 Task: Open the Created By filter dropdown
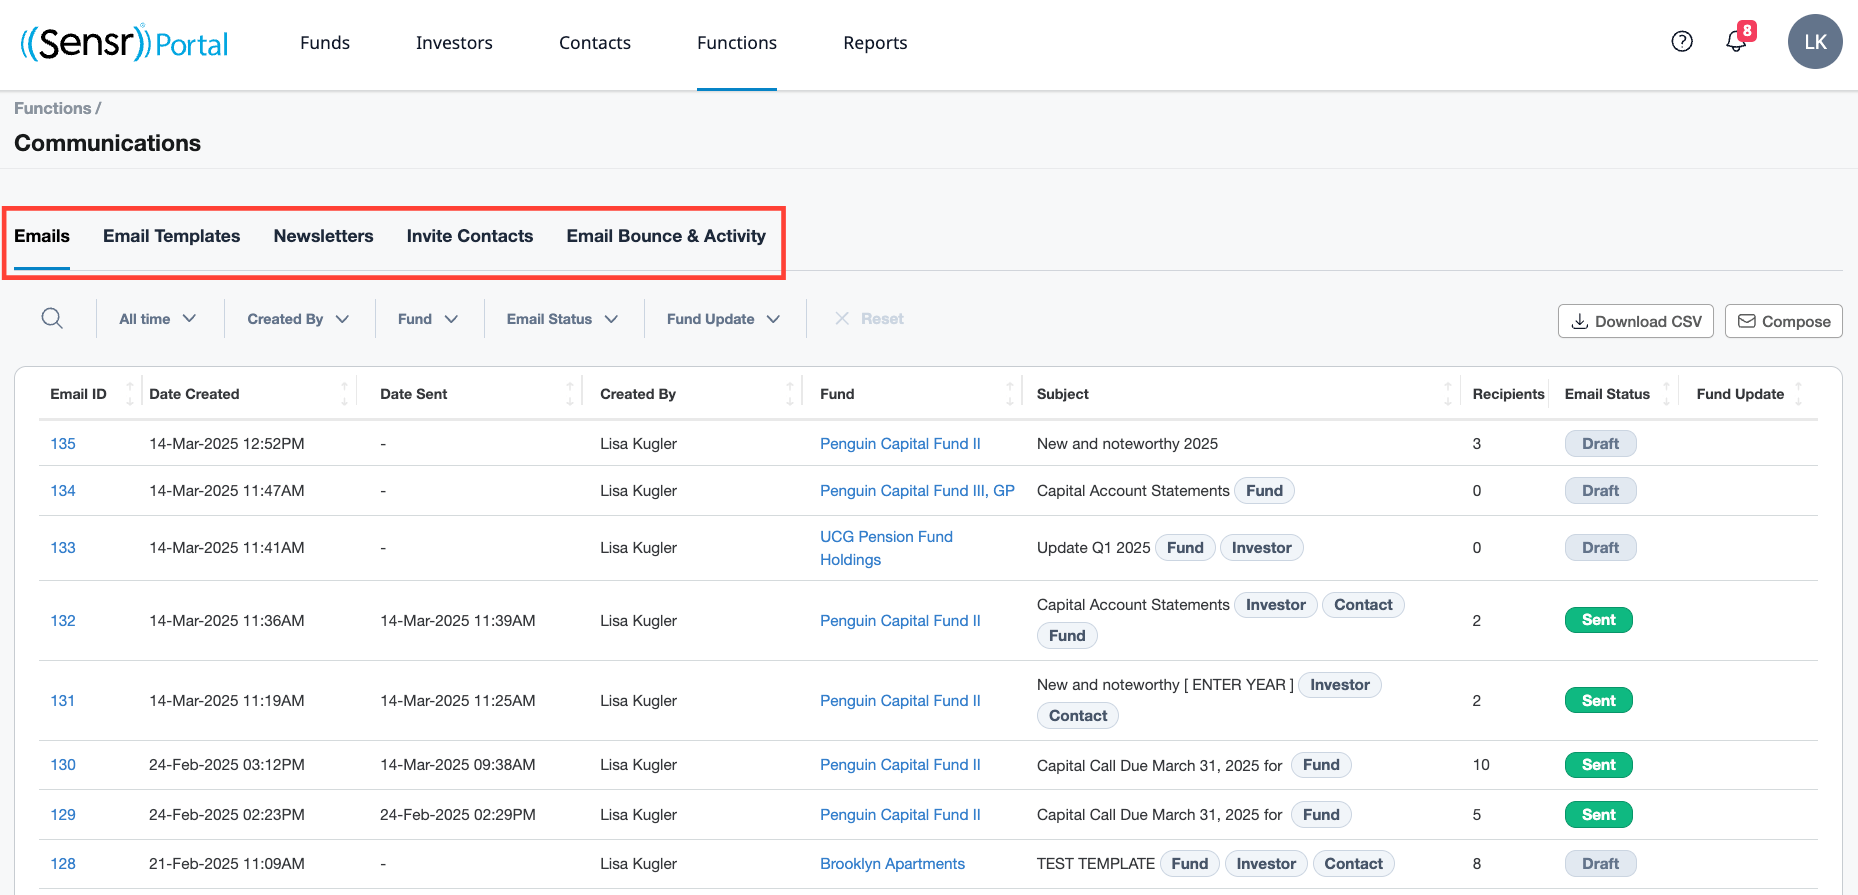[x=298, y=319]
